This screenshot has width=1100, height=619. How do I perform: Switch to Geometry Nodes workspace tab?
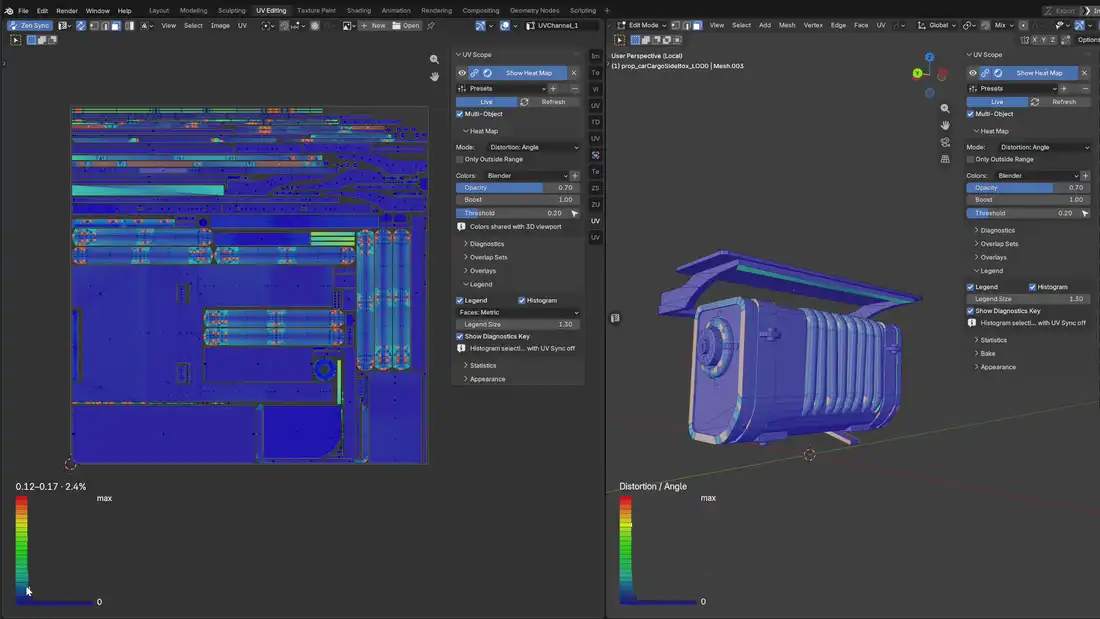click(534, 11)
